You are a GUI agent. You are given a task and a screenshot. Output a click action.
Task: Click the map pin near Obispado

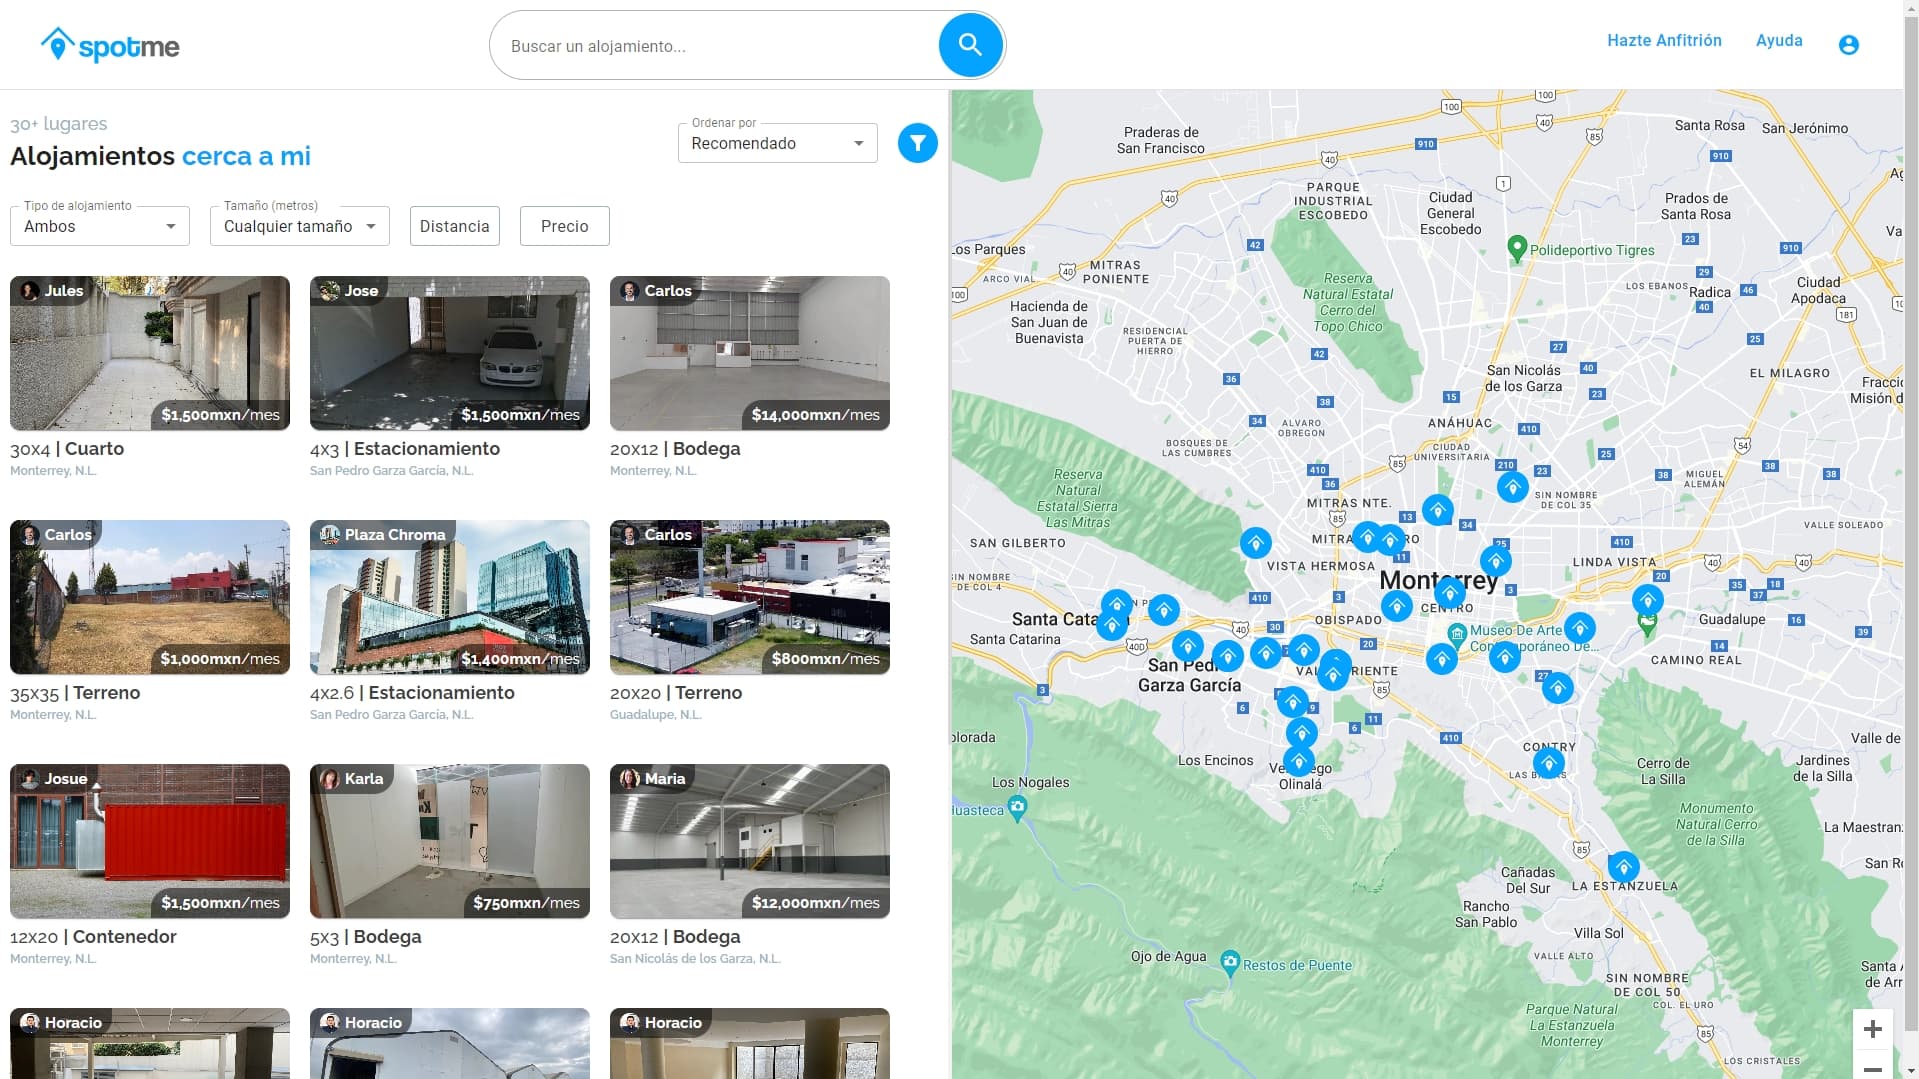(1396, 605)
